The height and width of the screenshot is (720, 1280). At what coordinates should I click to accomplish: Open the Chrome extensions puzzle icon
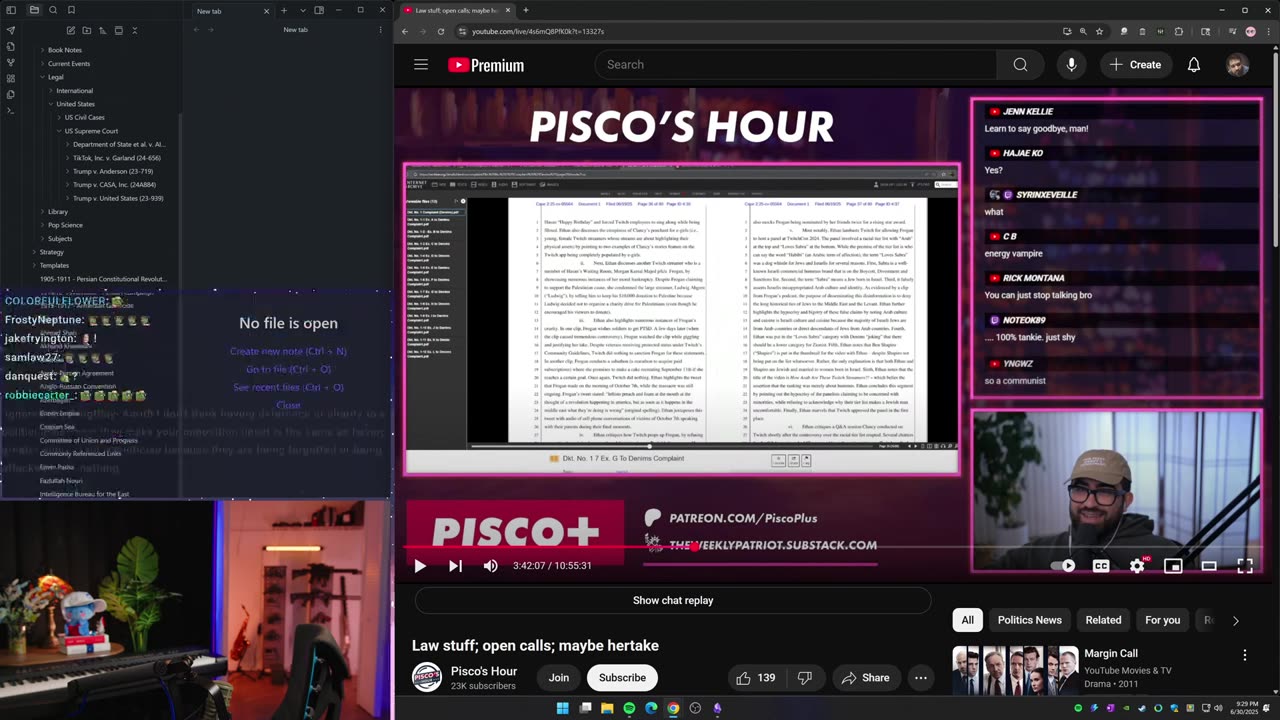1179,31
